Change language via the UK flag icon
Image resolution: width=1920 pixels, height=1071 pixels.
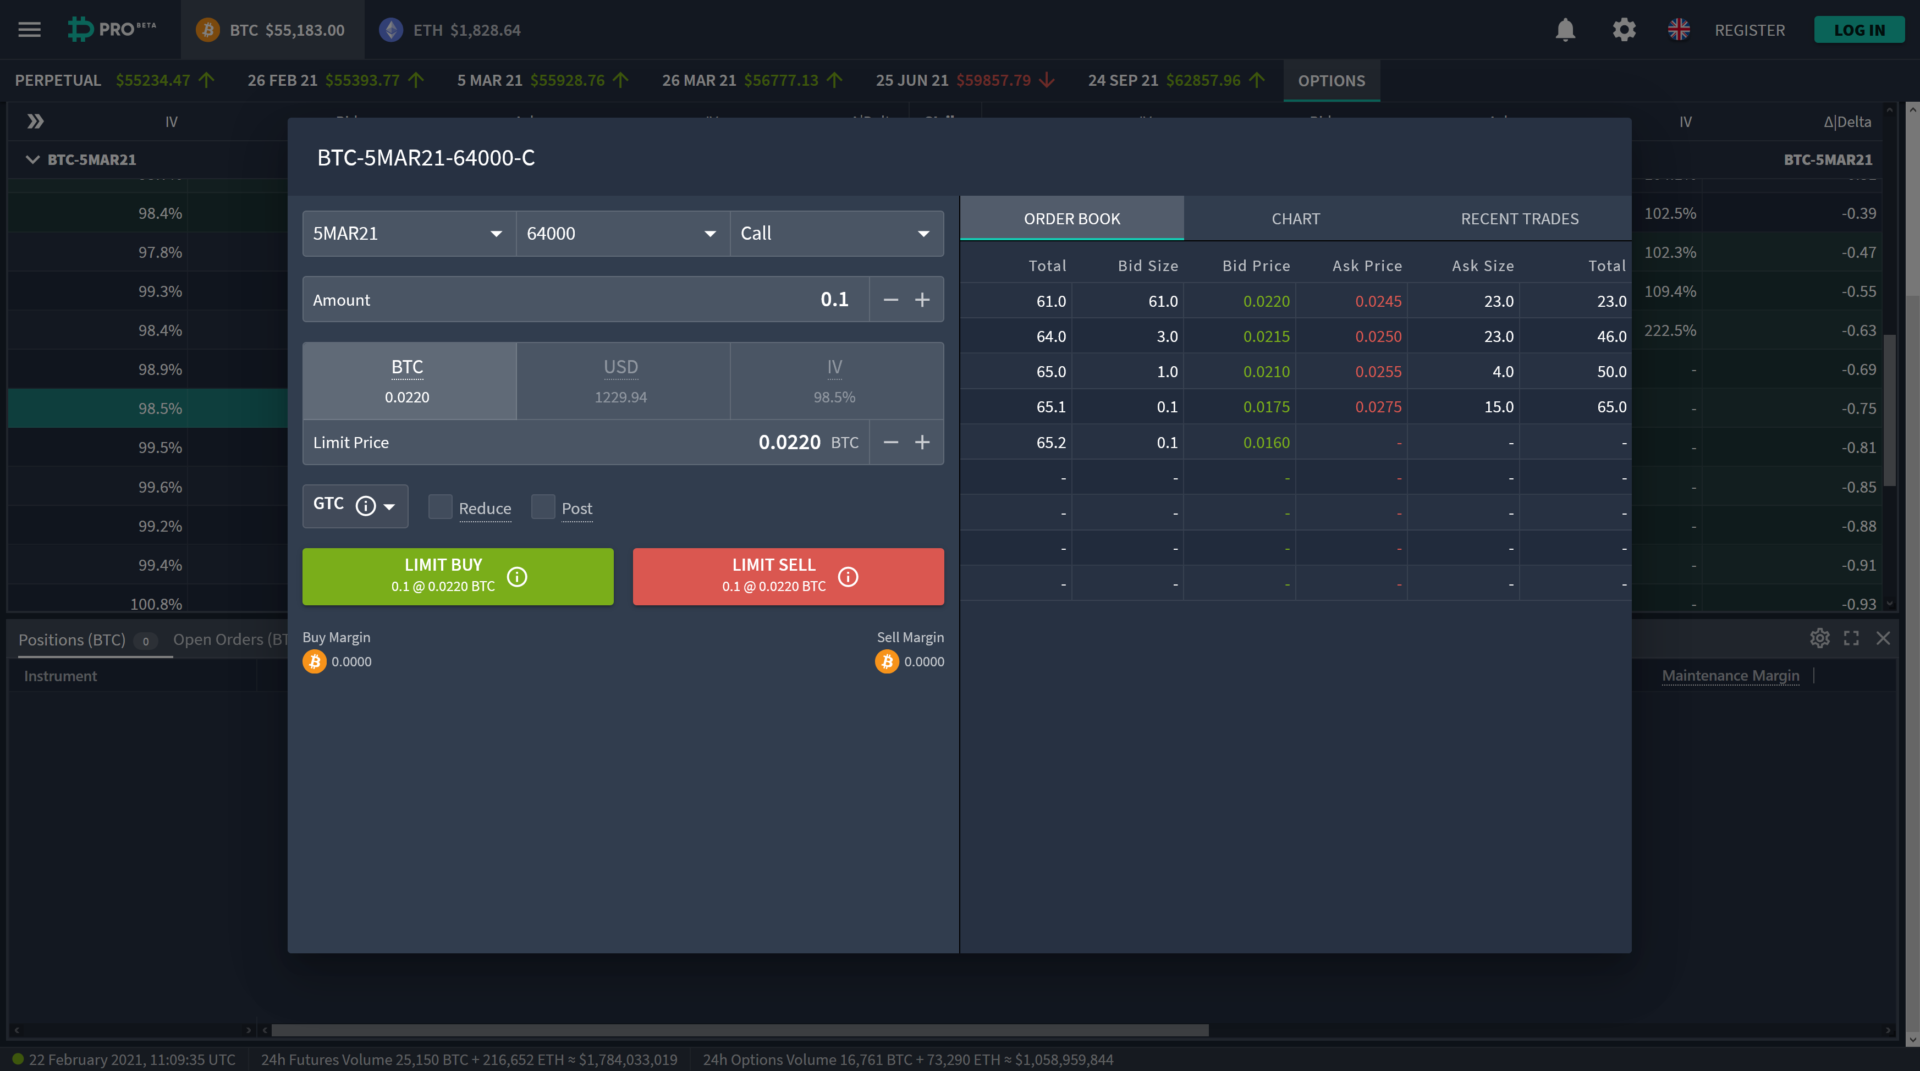(x=1679, y=30)
